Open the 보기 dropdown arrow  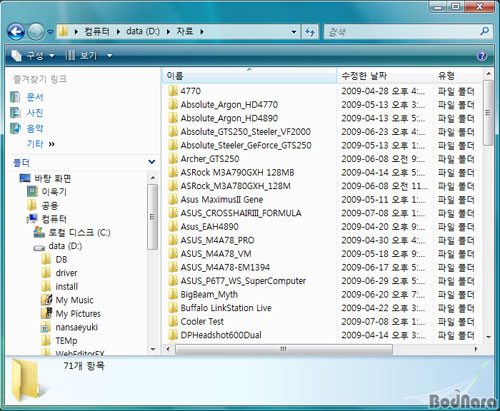click(x=109, y=56)
